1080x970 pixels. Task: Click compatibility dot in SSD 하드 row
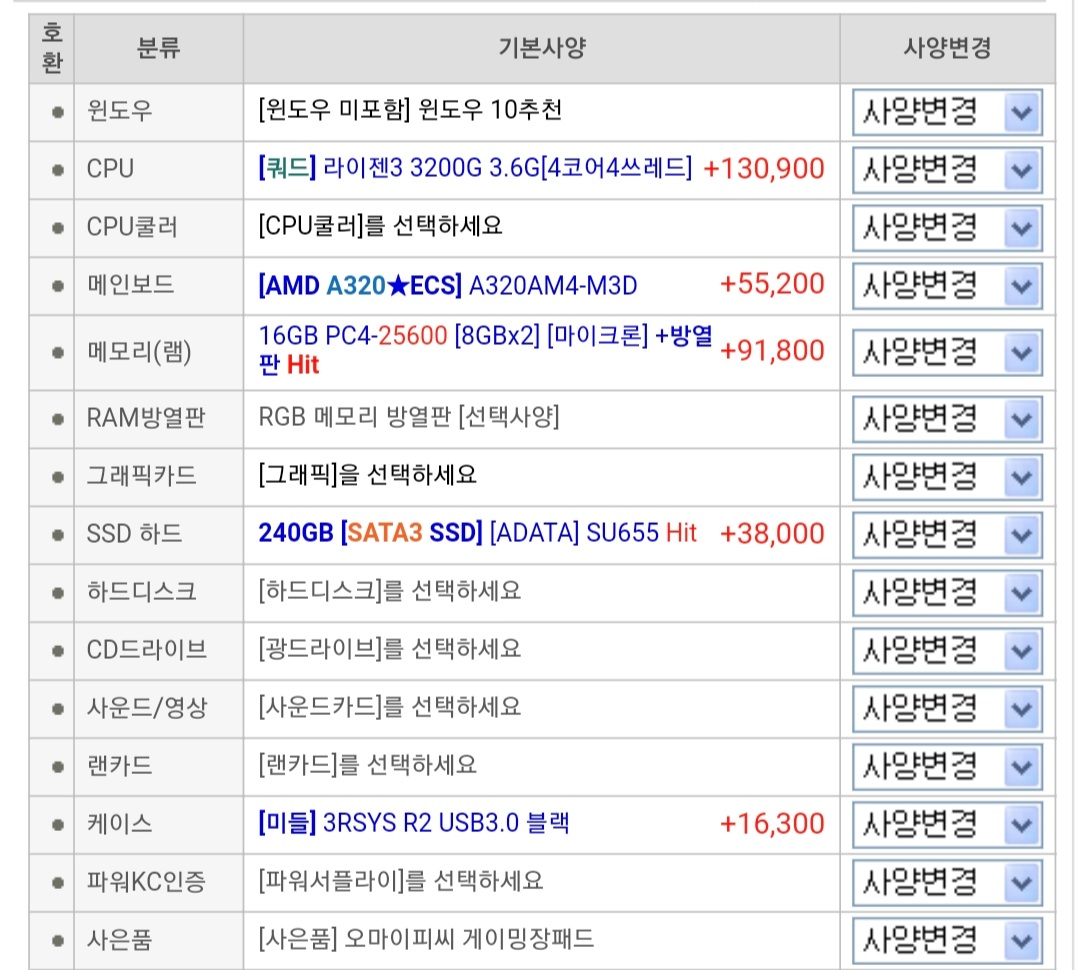58,535
